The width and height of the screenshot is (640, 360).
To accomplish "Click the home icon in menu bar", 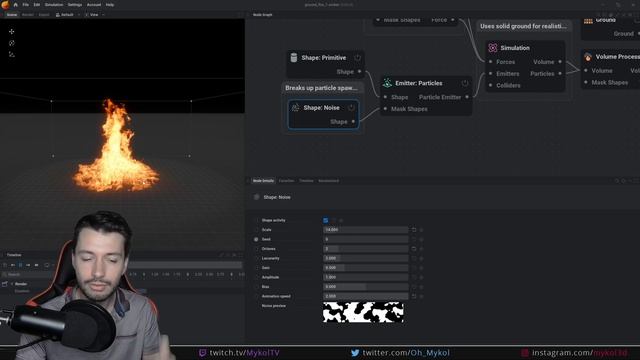I will tap(16, 5).
